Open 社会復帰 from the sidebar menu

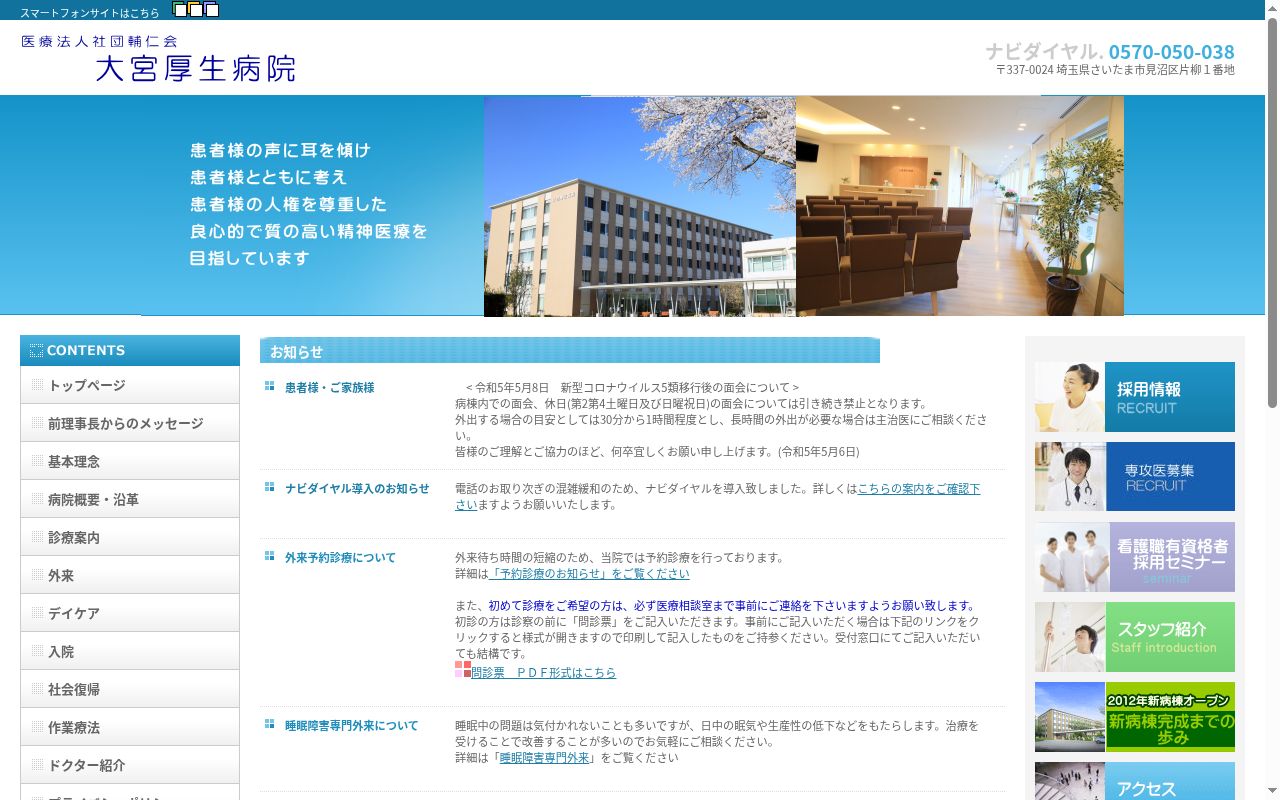pyautogui.click(x=130, y=689)
